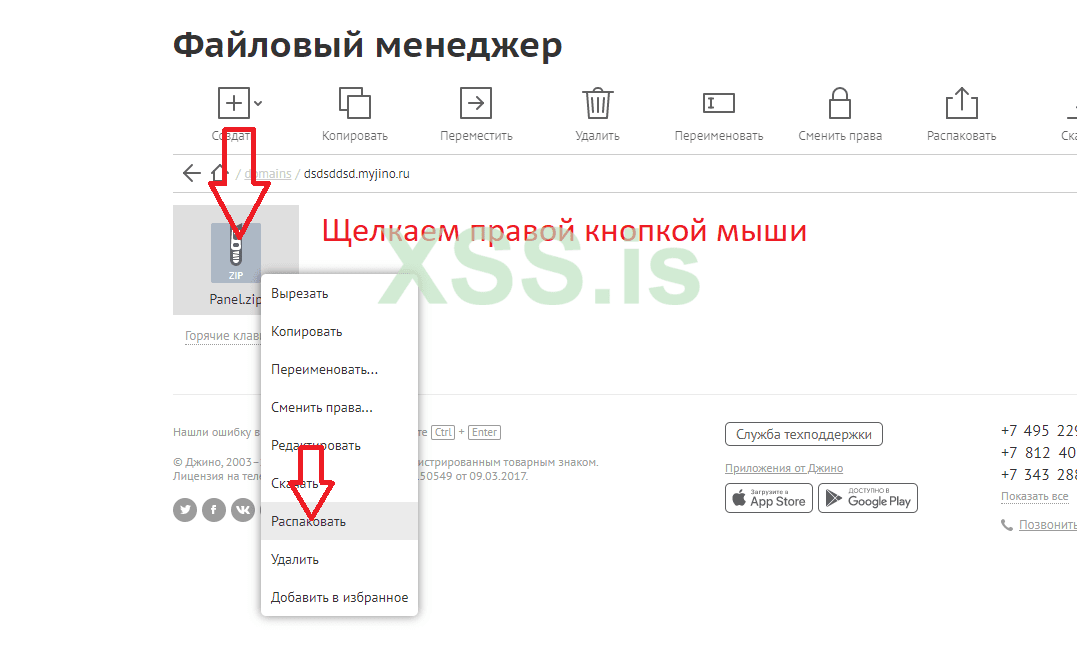This screenshot has width=1077, height=645.
Task: Click the Создать plus icon
Action: [234, 103]
